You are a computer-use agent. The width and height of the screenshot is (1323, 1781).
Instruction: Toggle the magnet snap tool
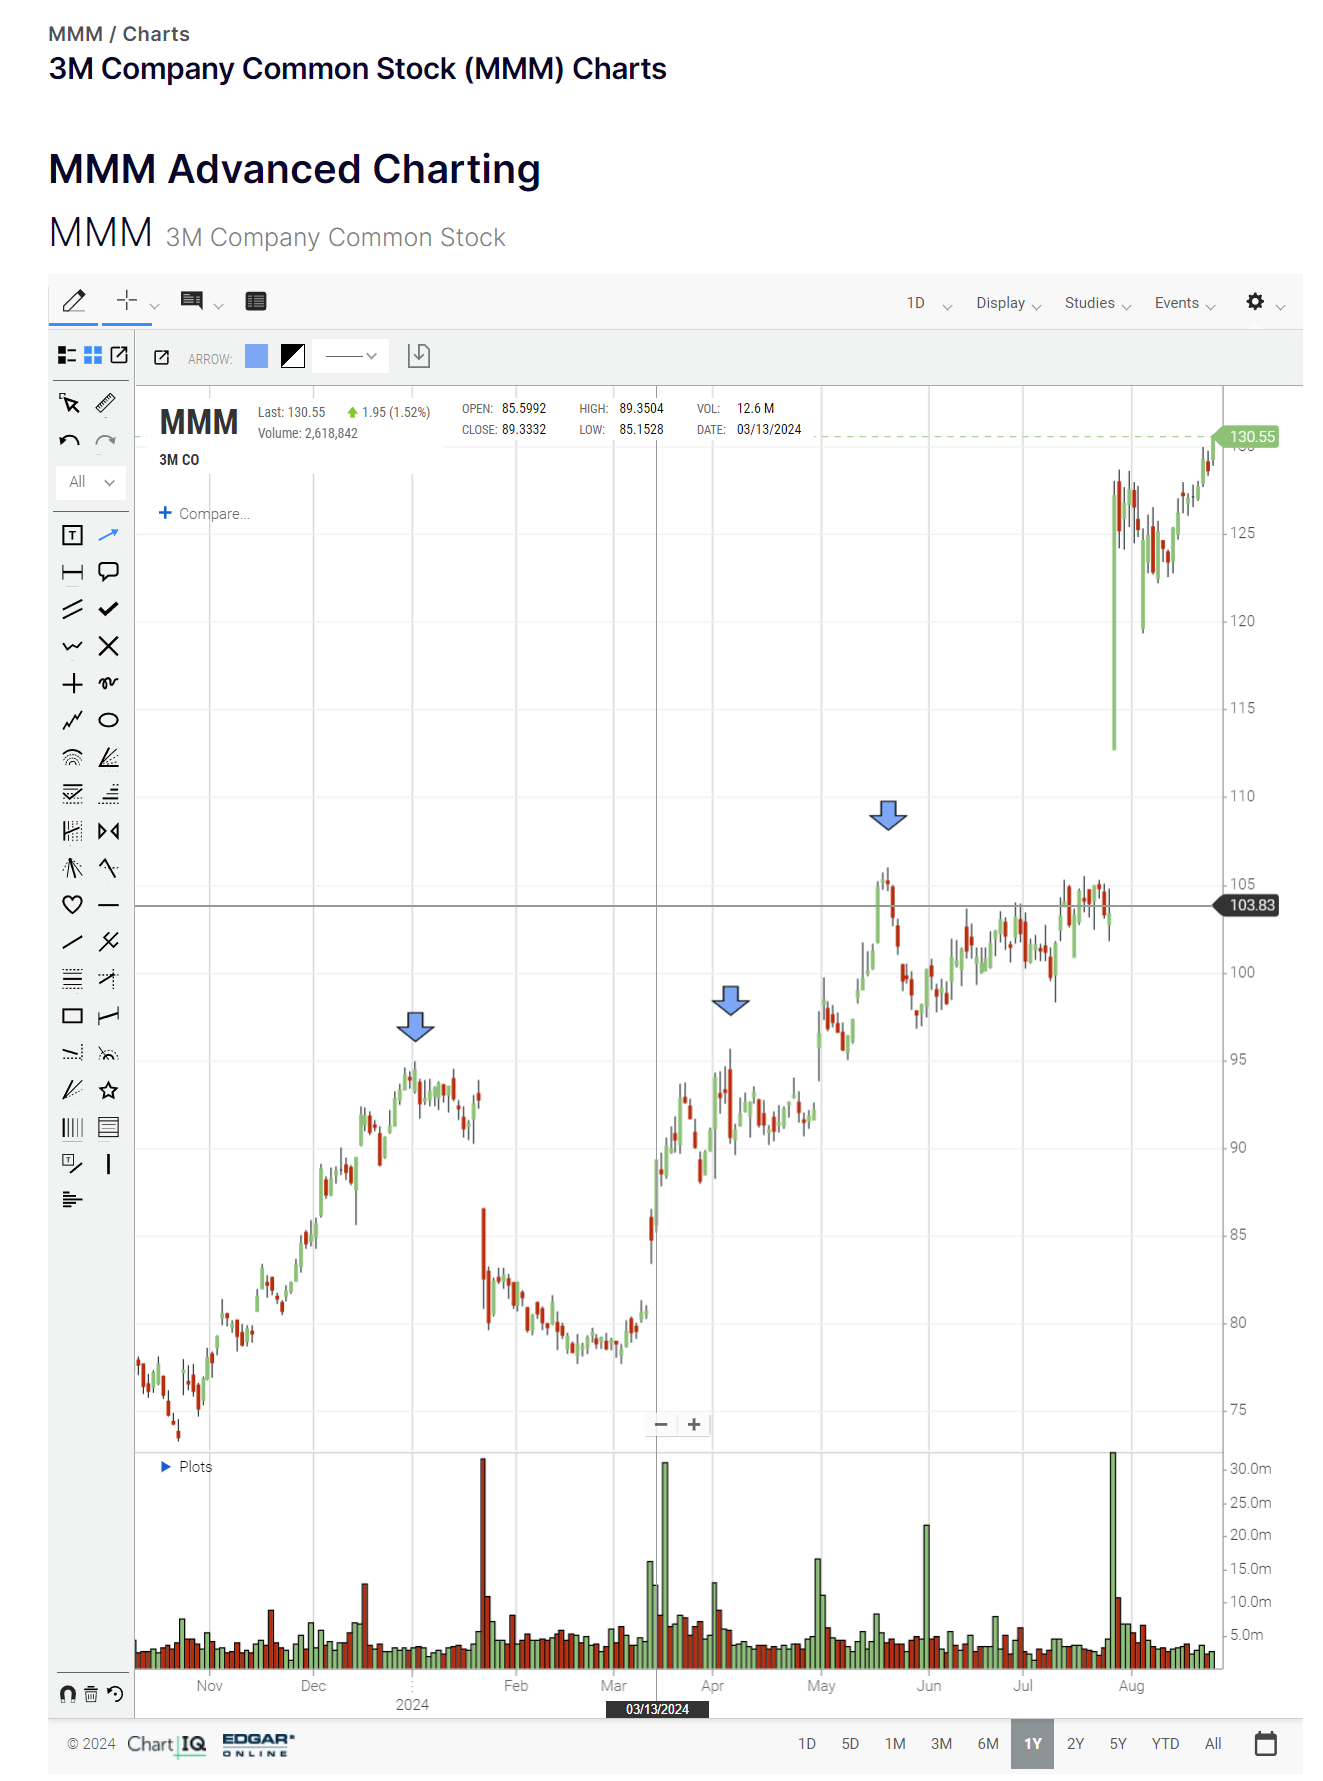coord(67,1694)
